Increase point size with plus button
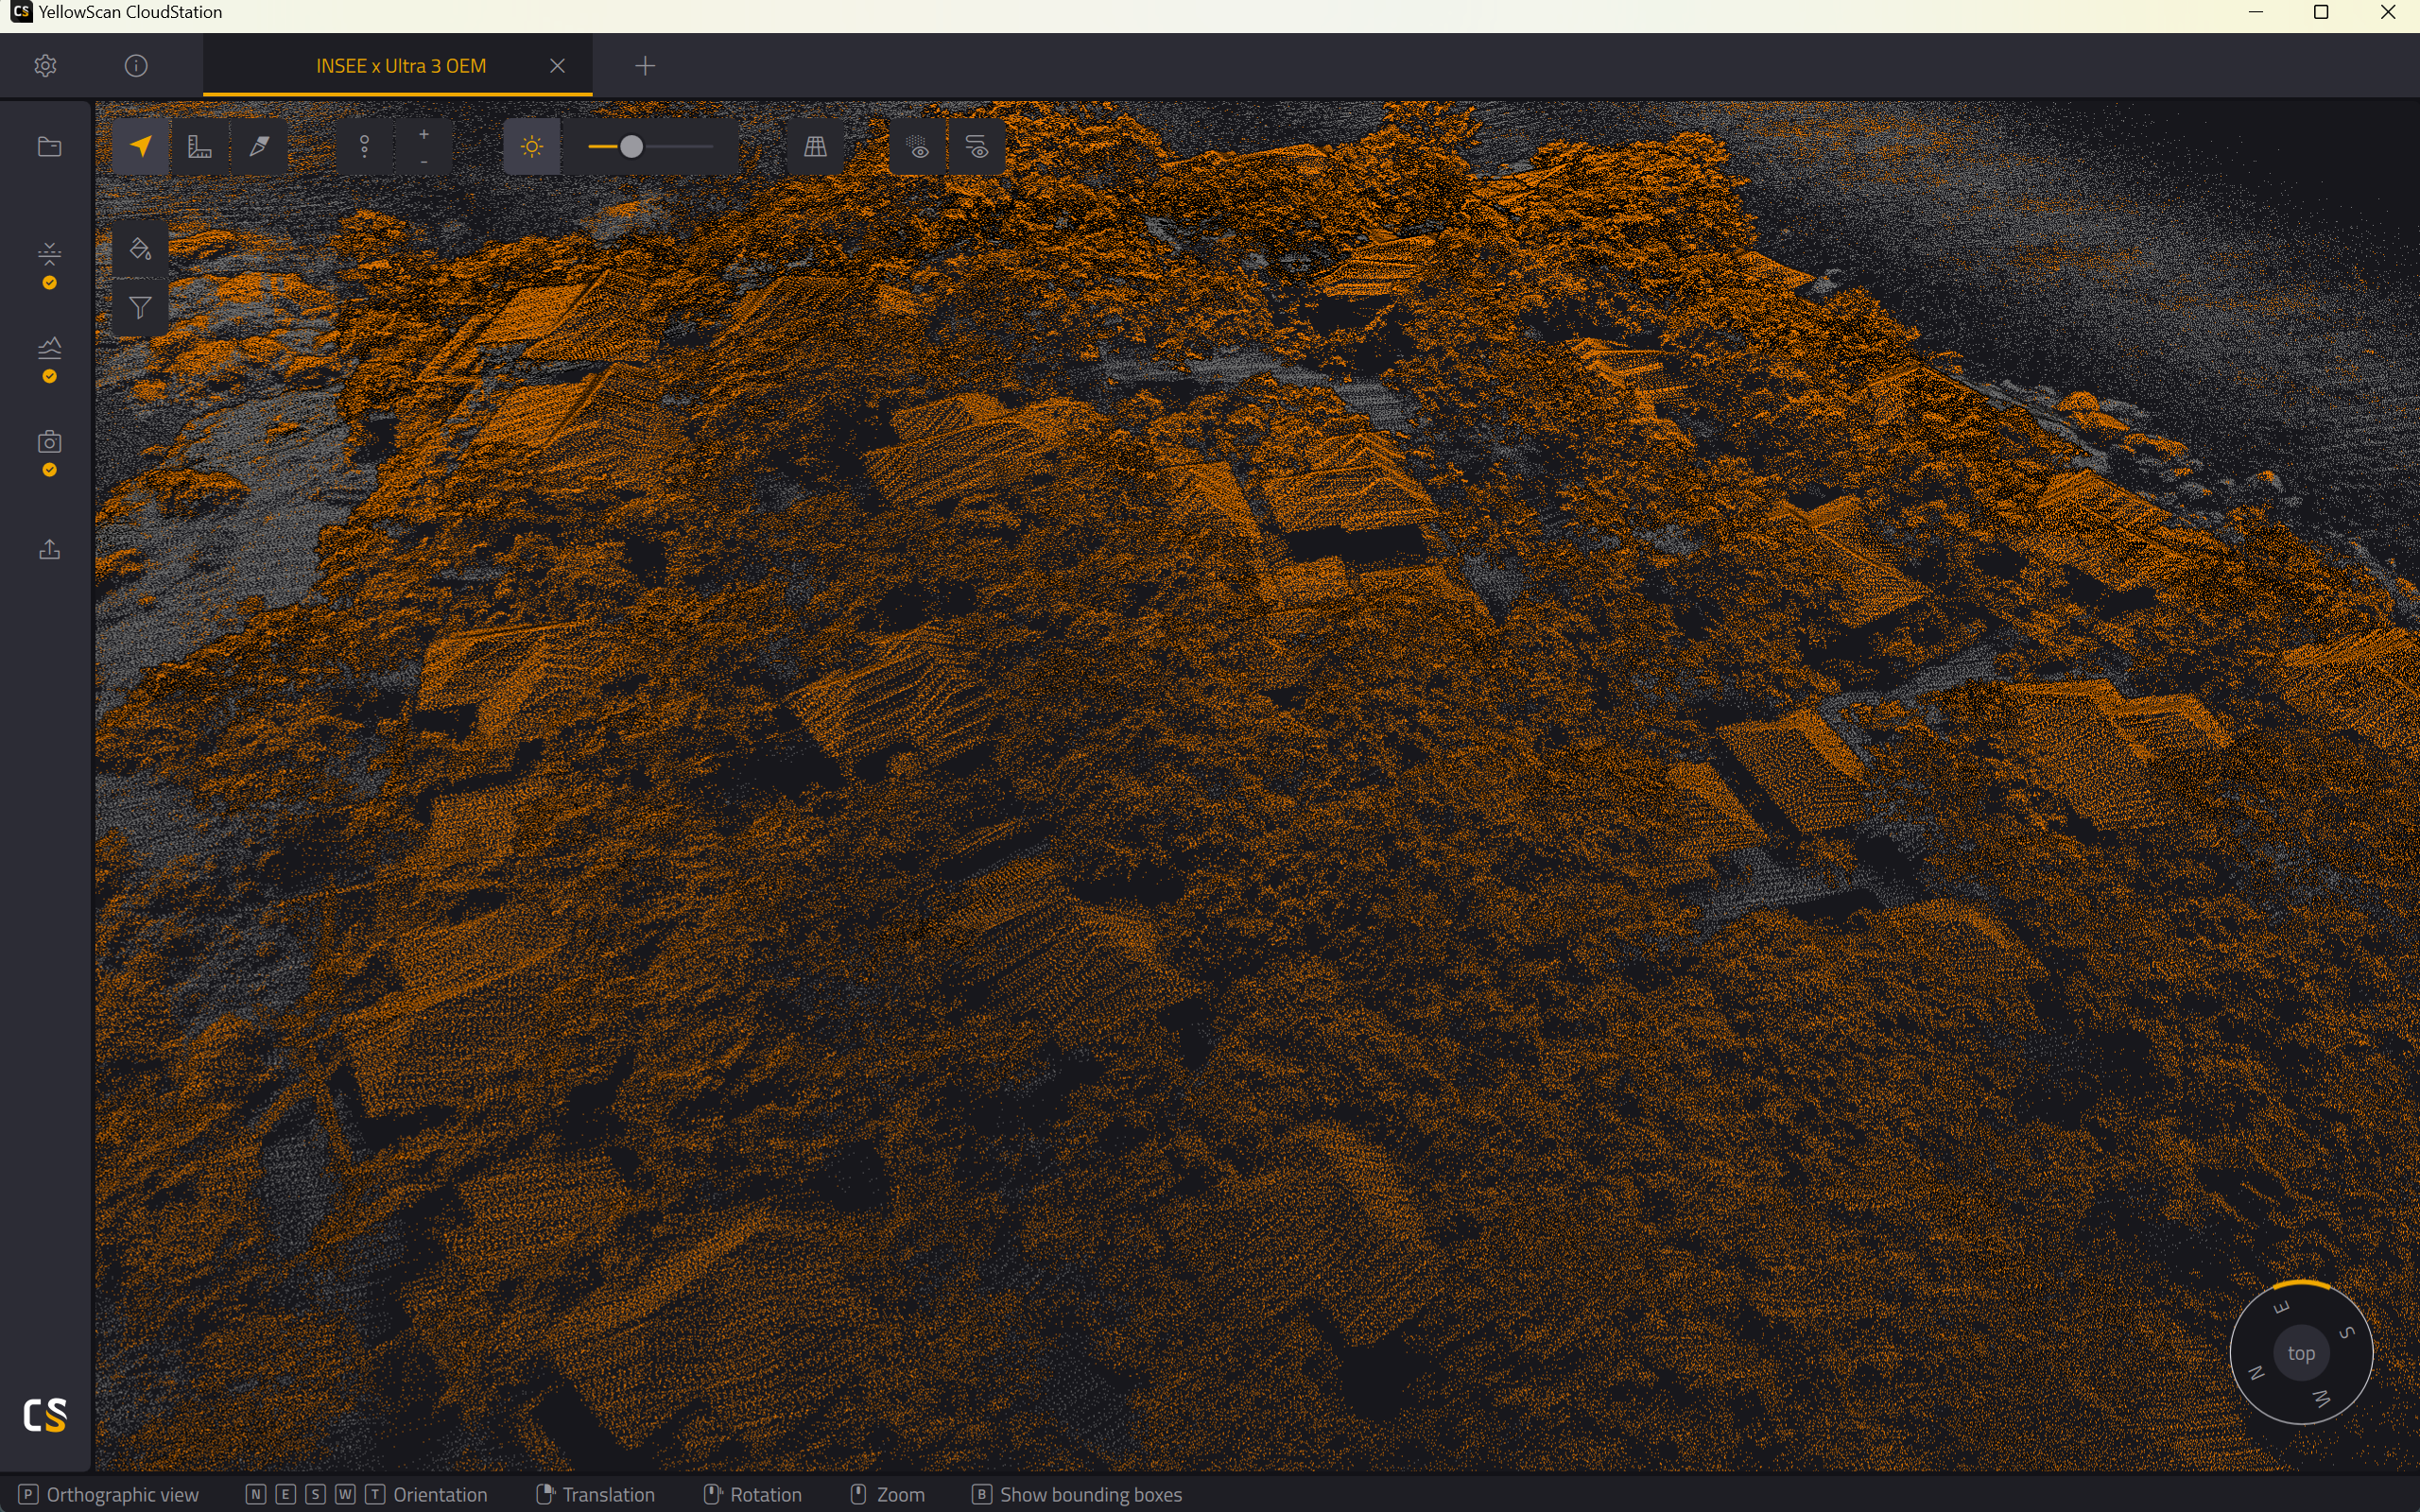2420x1512 pixels. pyautogui.click(x=424, y=134)
